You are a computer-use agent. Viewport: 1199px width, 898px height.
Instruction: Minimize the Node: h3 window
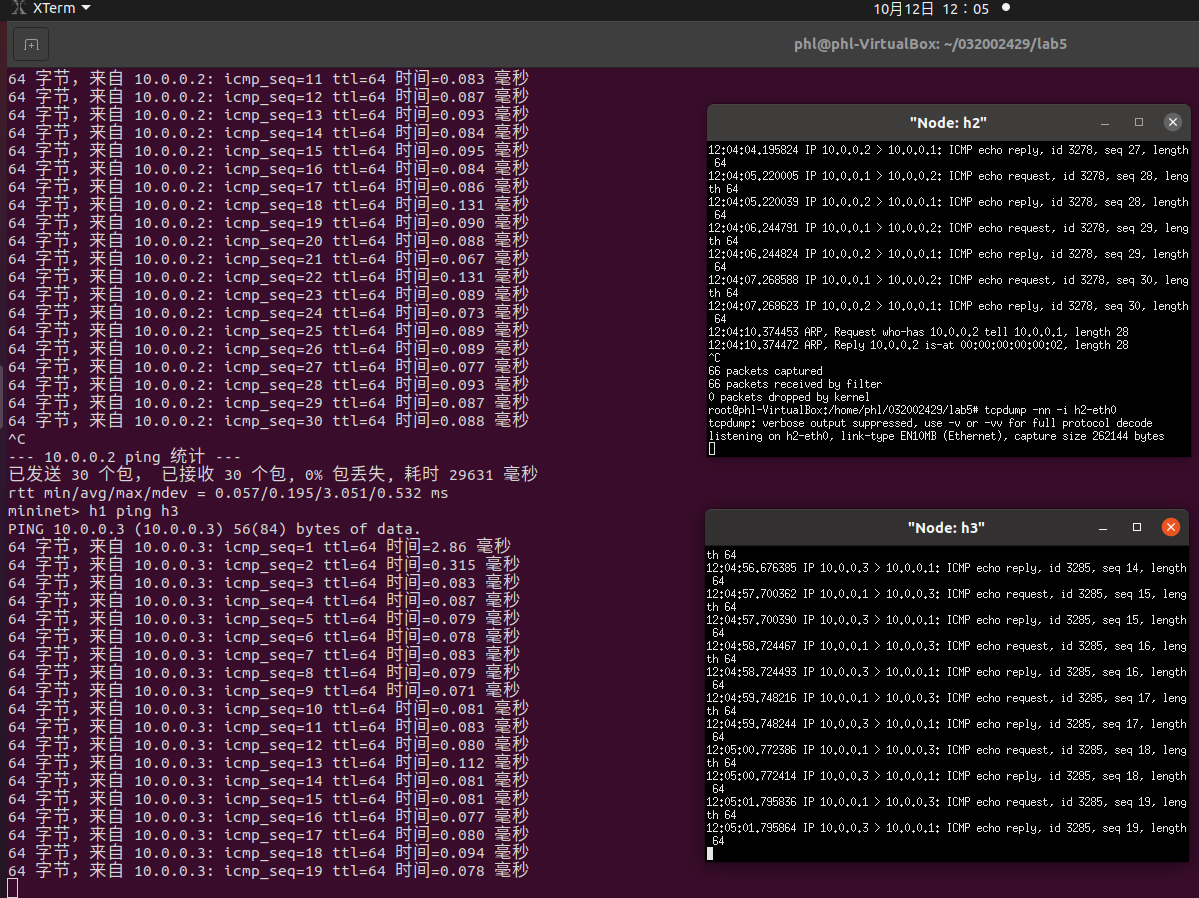[x=1103, y=528]
